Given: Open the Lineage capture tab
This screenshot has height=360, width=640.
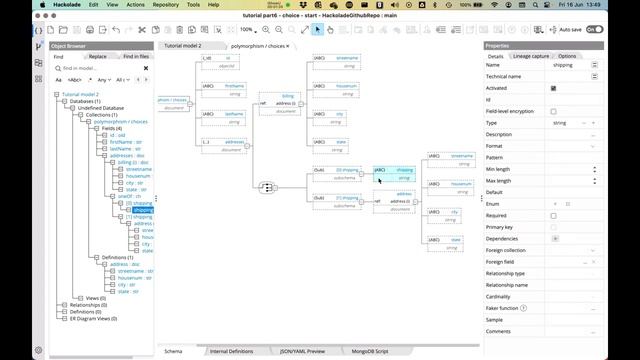Looking at the screenshot, I should click(x=531, y=56).
